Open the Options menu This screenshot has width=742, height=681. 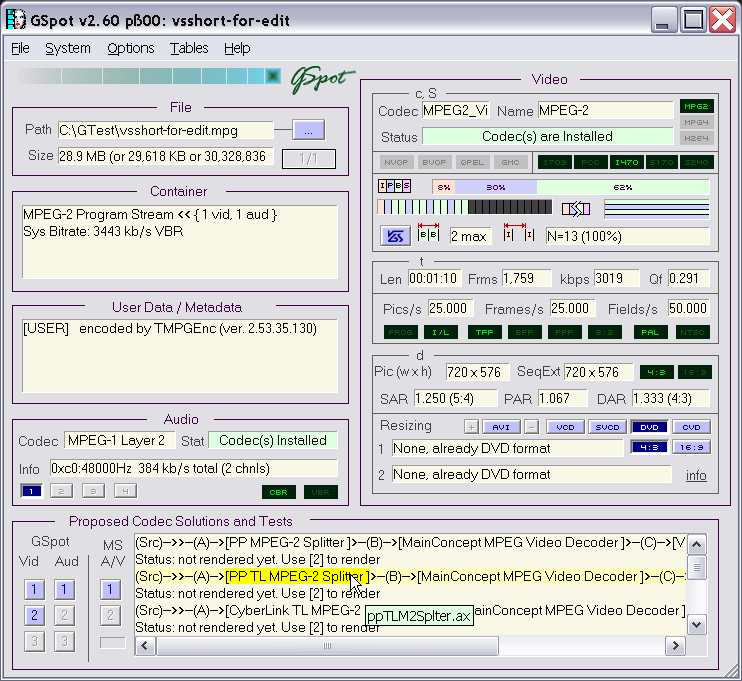click(x=131, y=48)
